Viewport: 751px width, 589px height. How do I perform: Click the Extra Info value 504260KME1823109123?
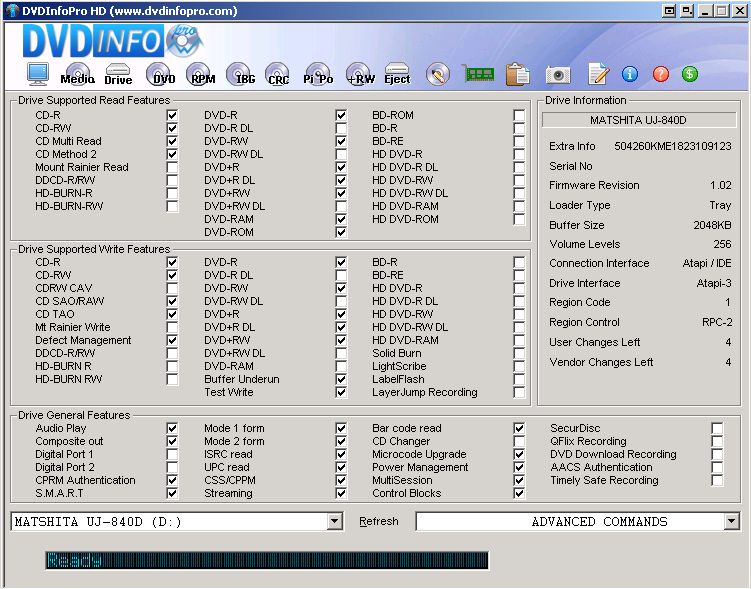(672, 146)
